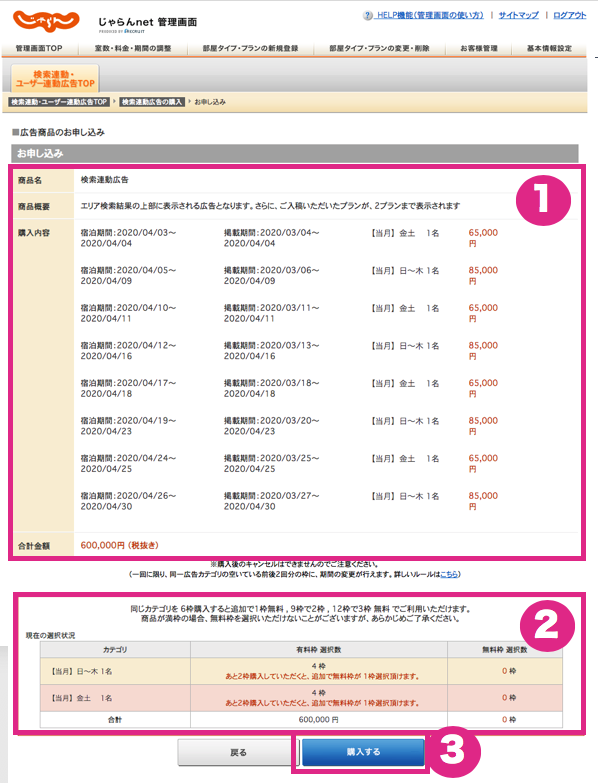Click the カテゴリ column header
This screenshot has width=598, height=783.
pos(115,650)
